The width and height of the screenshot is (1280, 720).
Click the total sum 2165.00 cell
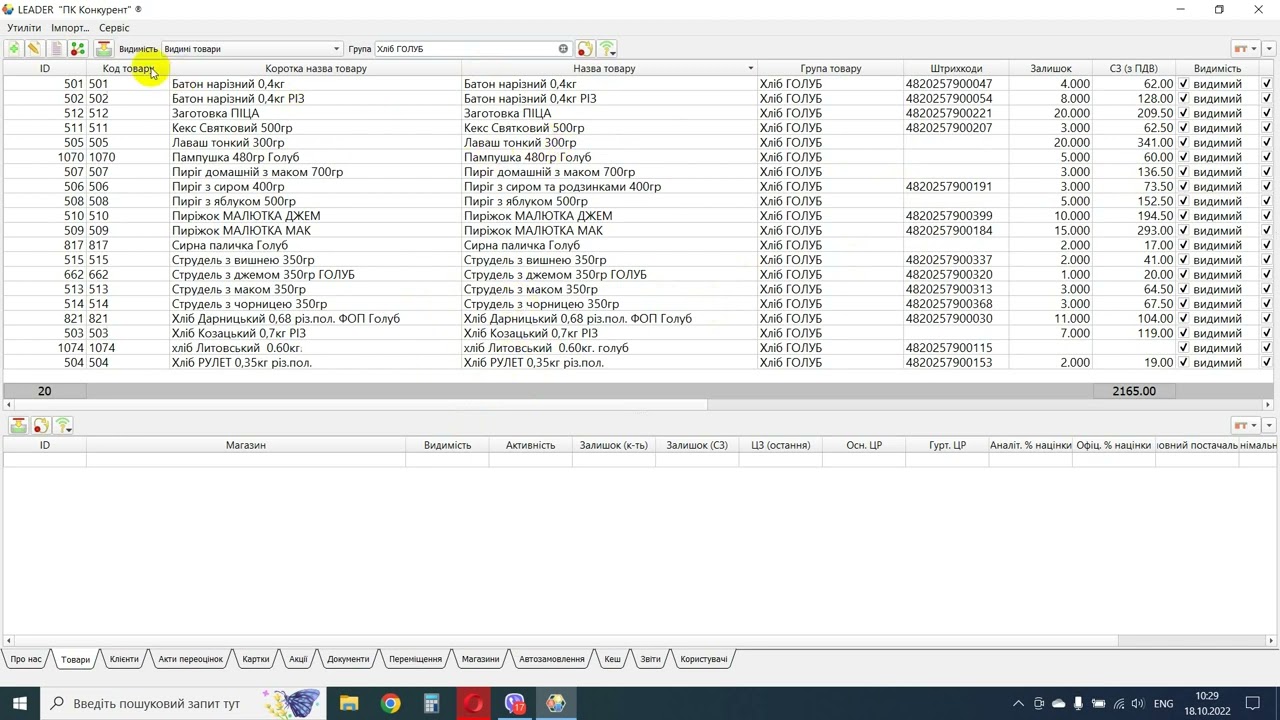[1134, 391]
